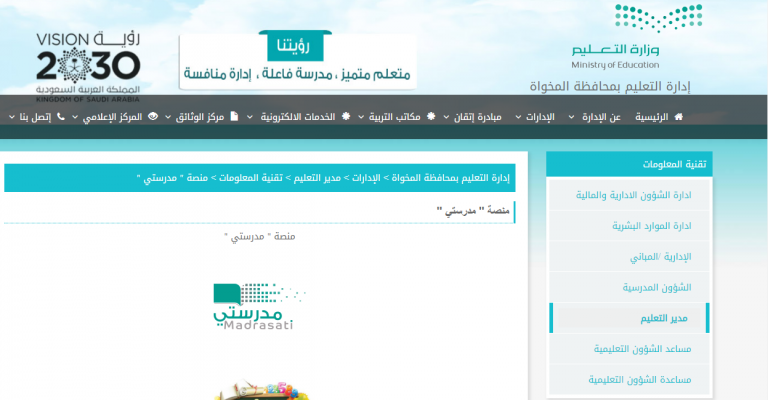
Task: Open the الرئيسية menu item
Action: [652, 117]
